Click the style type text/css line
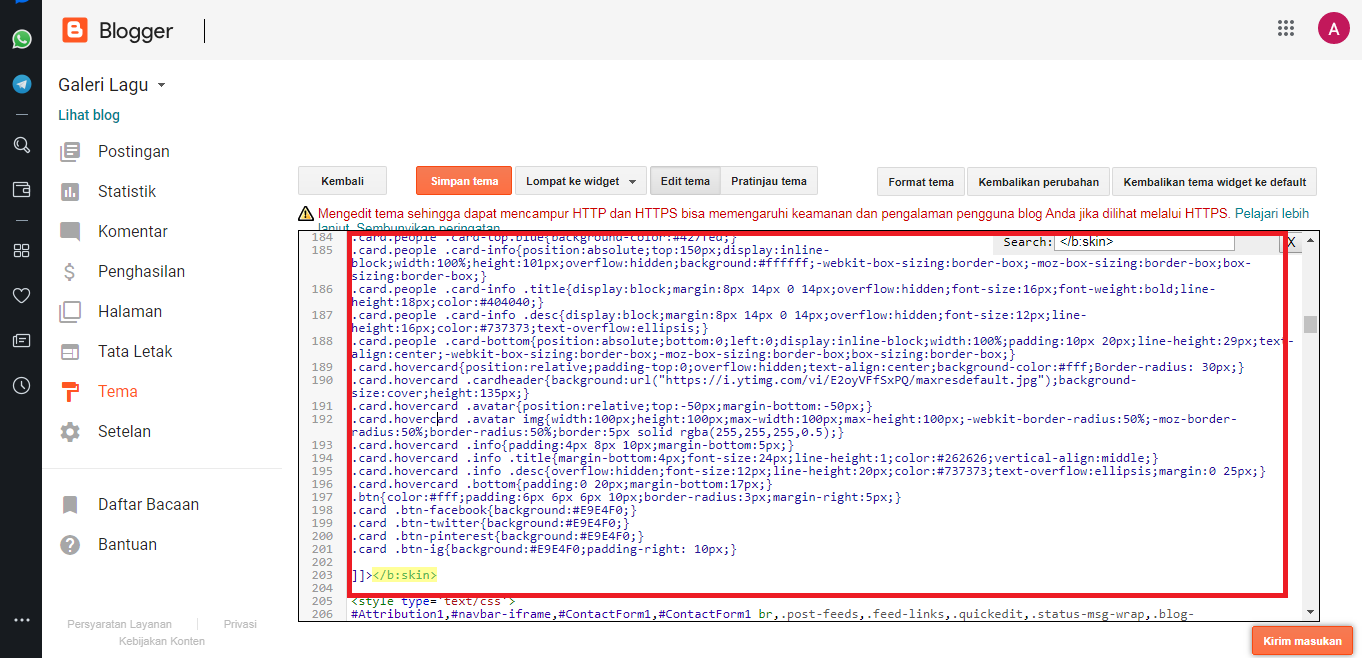Viewport: 1362px width, 658px height. click(433, 601)
